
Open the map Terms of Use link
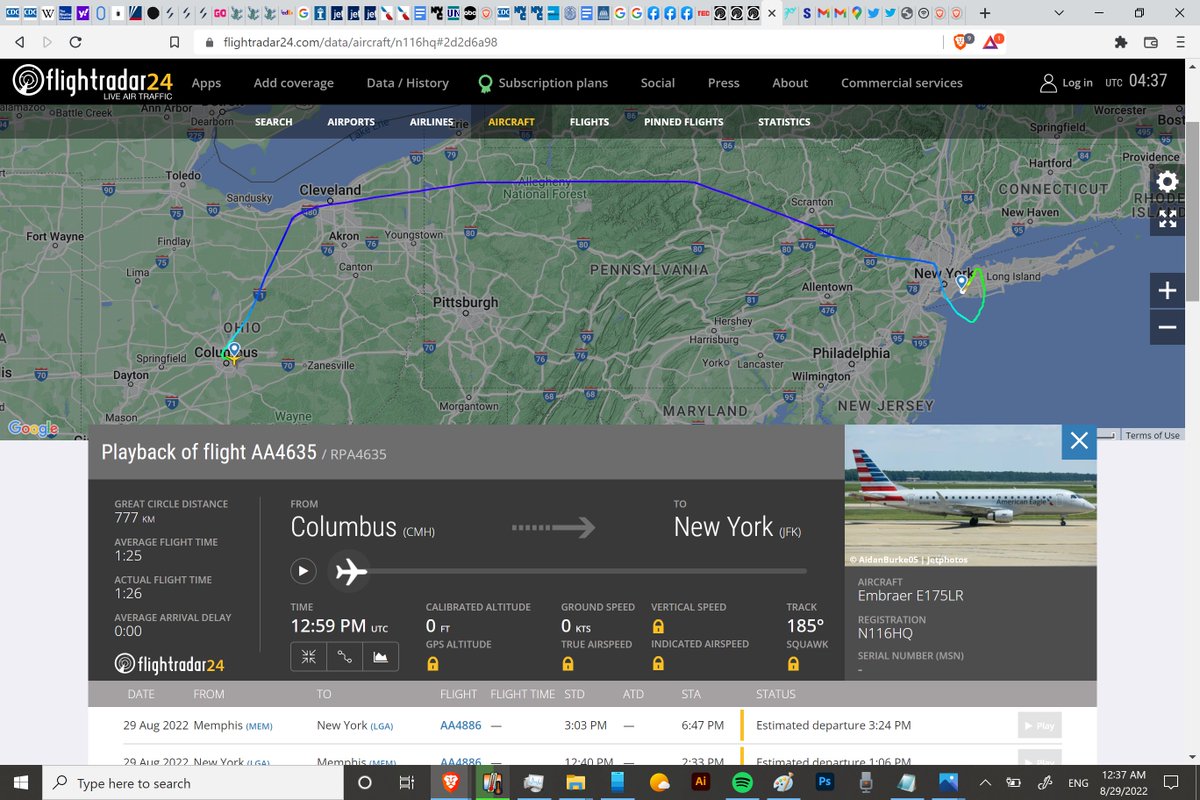coord(1152,435)
